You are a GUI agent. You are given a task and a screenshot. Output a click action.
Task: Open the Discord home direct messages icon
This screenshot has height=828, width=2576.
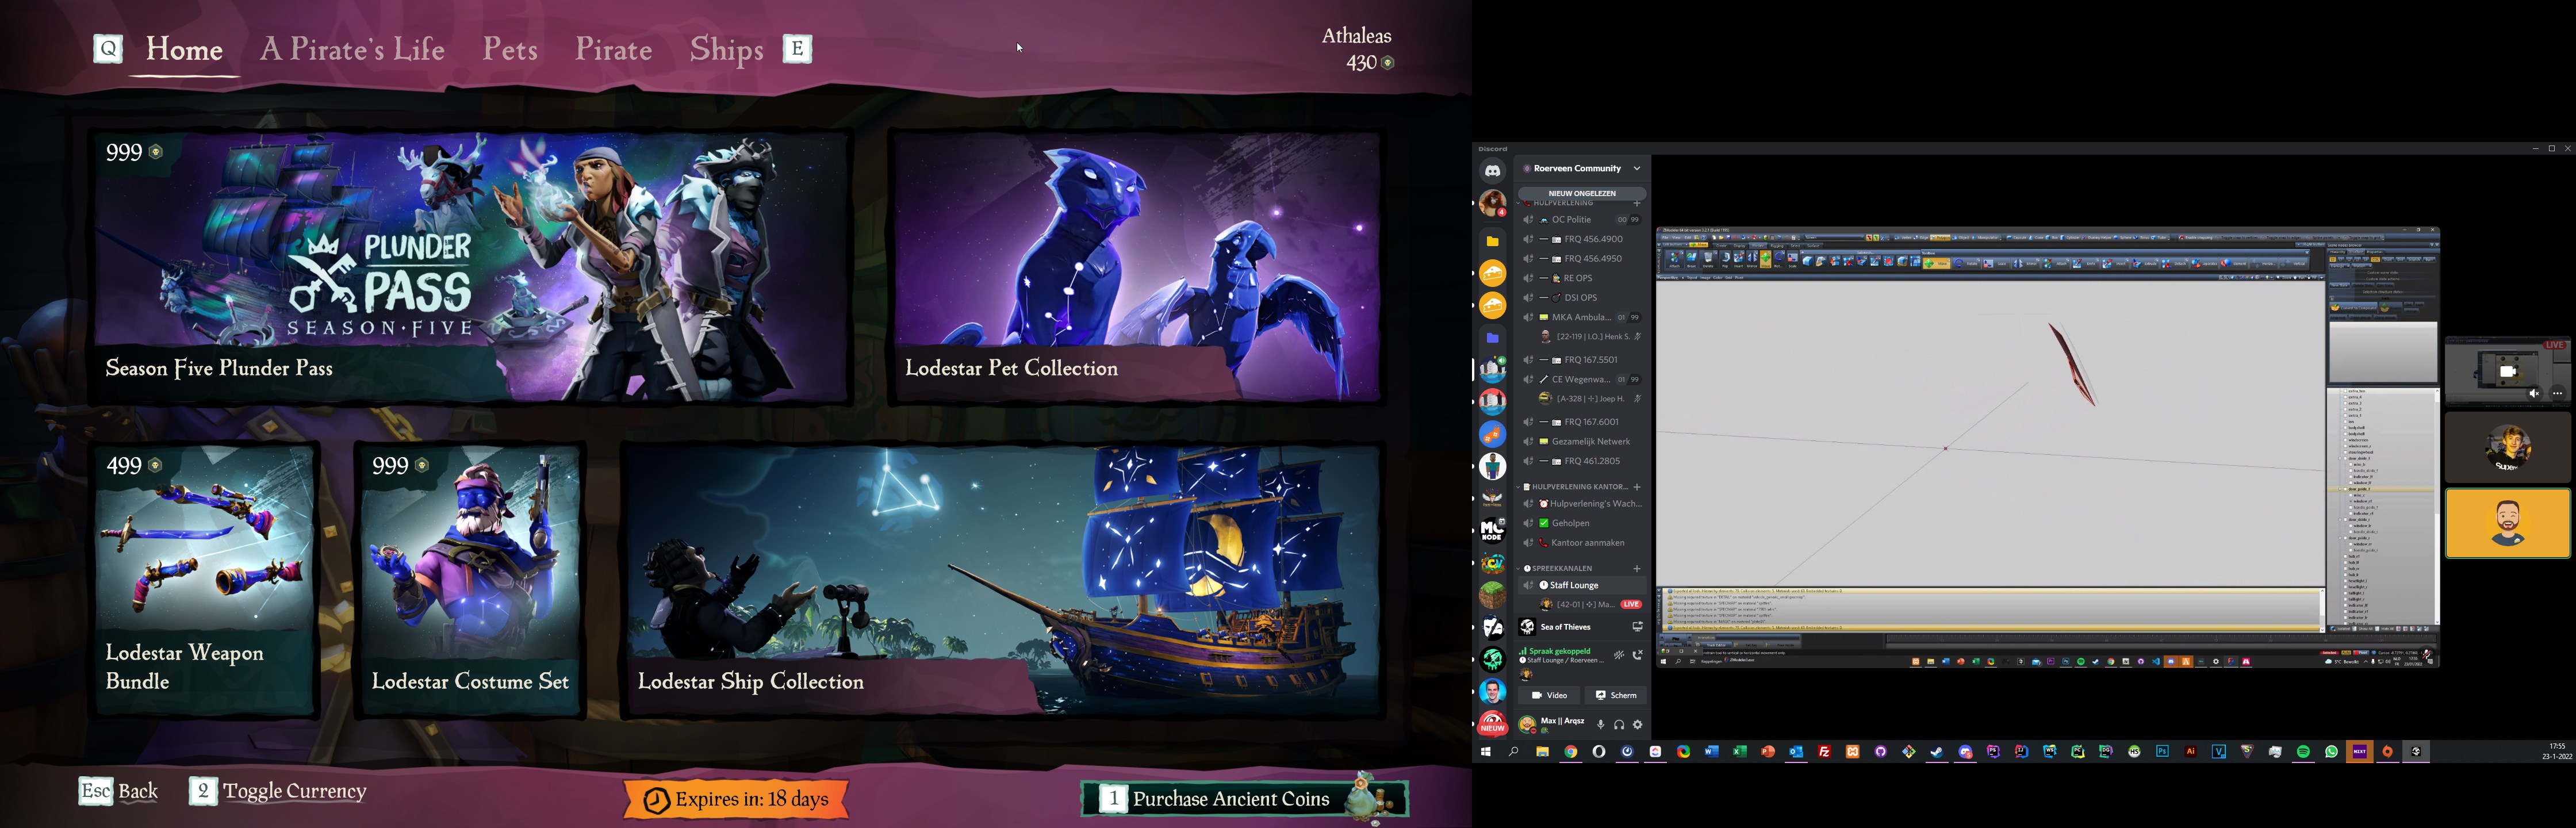1492,171
